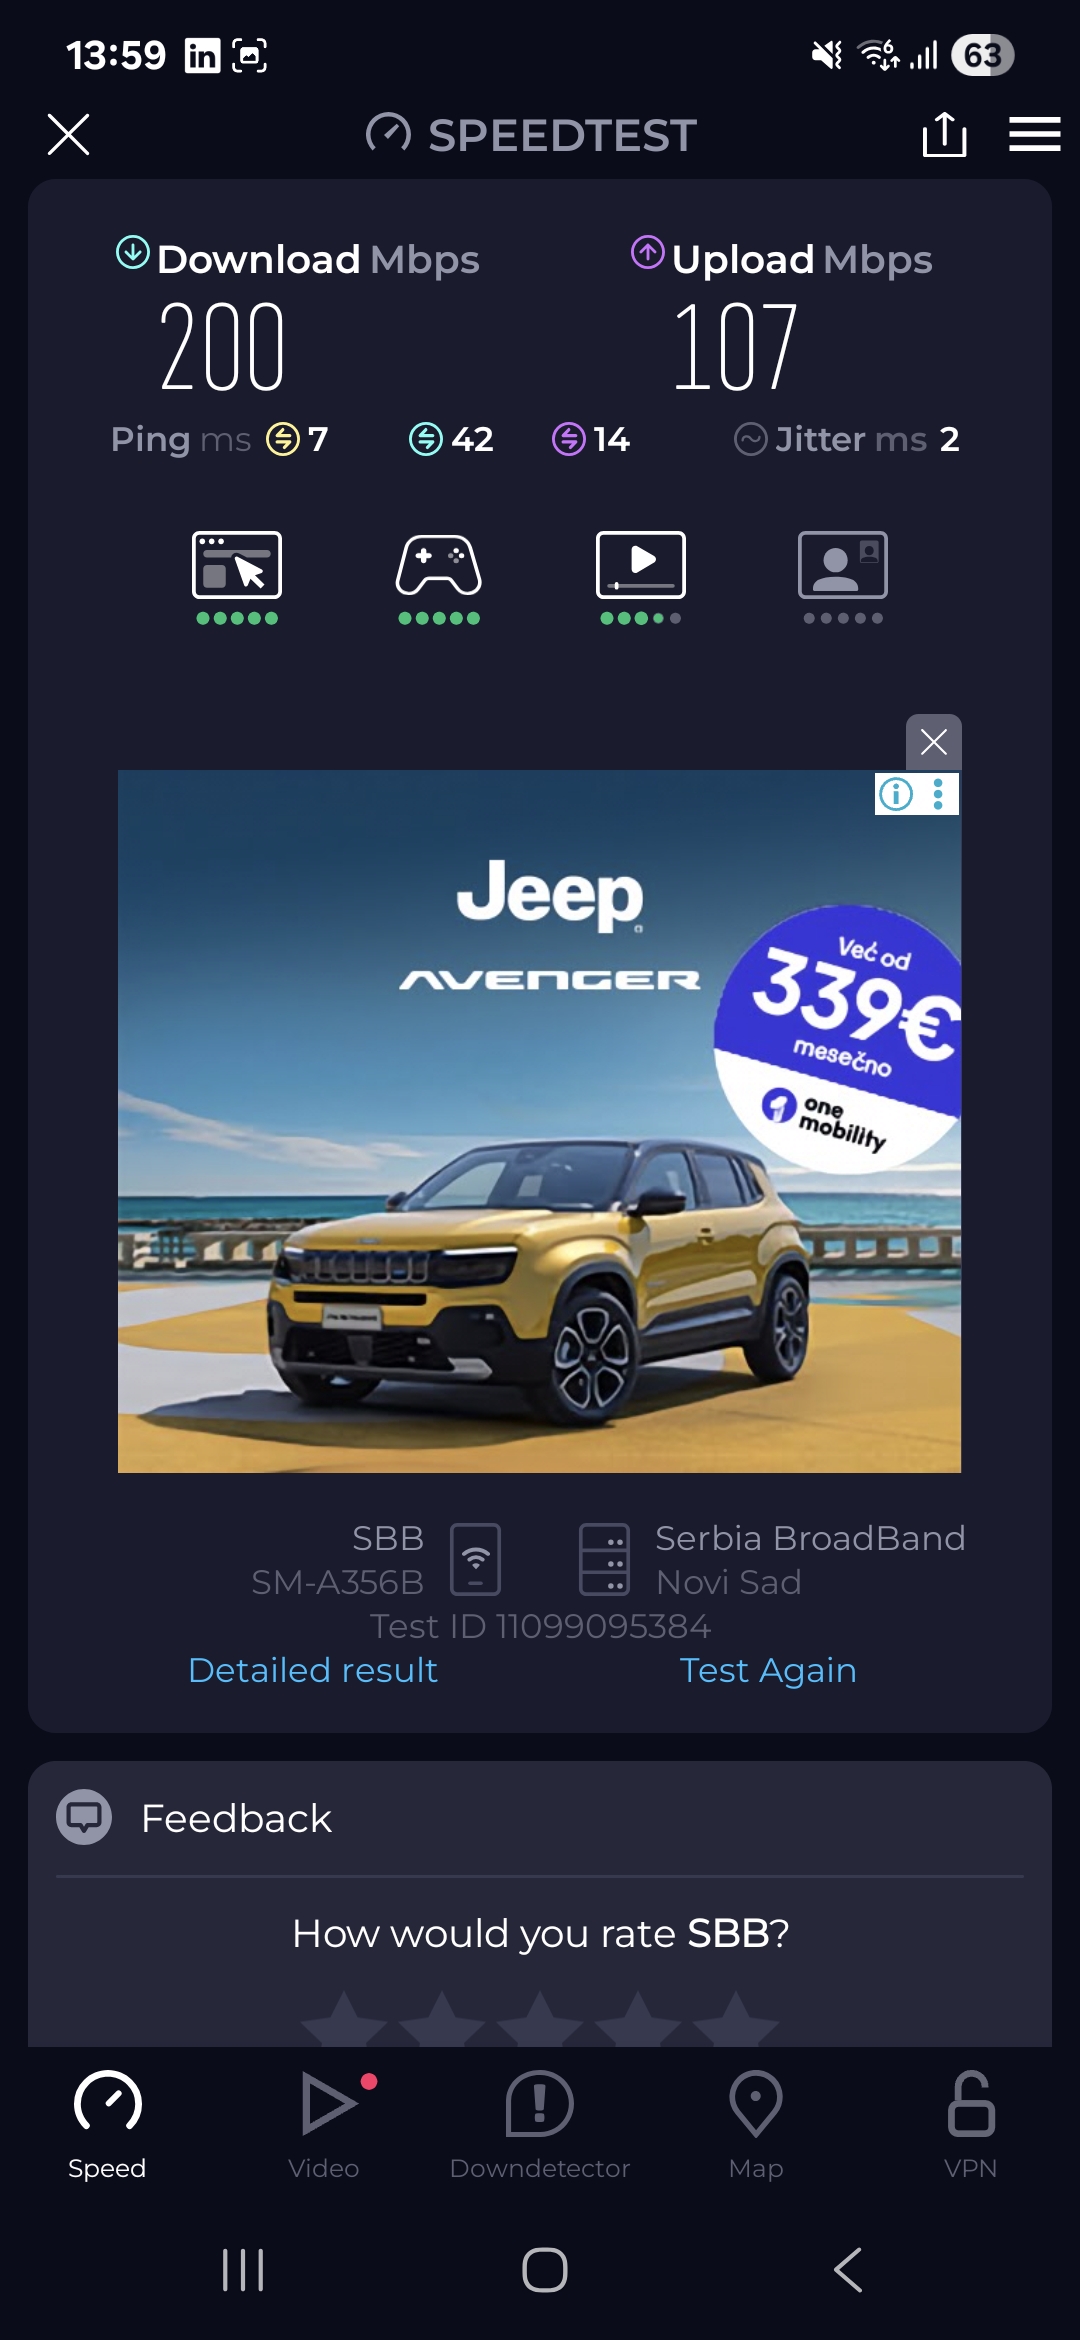Open the ad info icon

click(896, 794)
